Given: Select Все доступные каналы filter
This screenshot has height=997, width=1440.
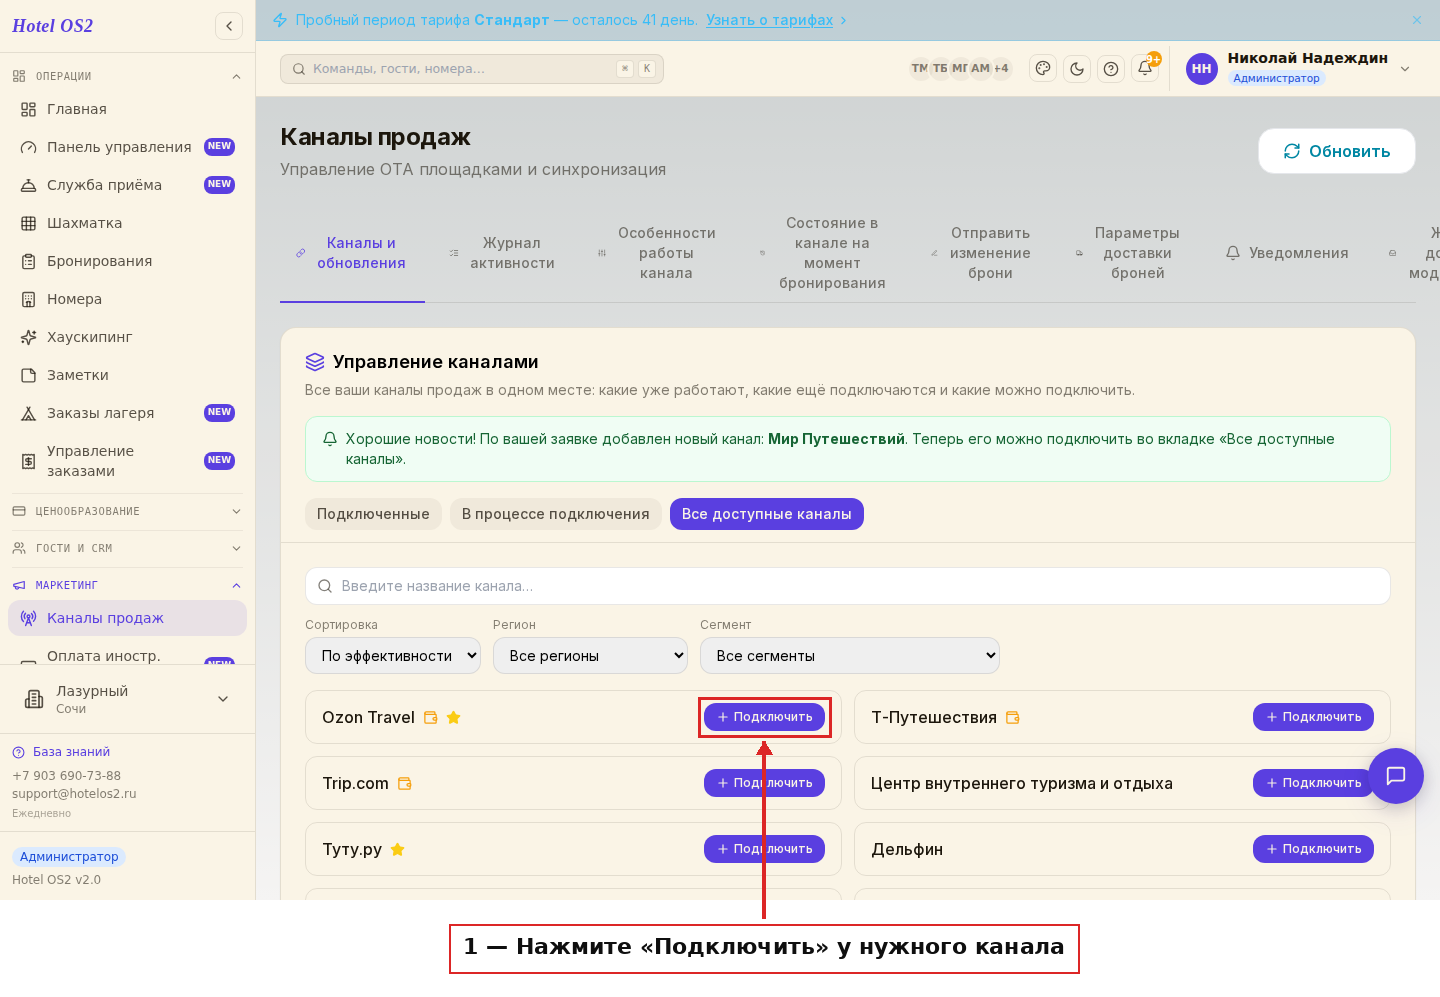Looking at the screenshot, I should coord(767,514).
